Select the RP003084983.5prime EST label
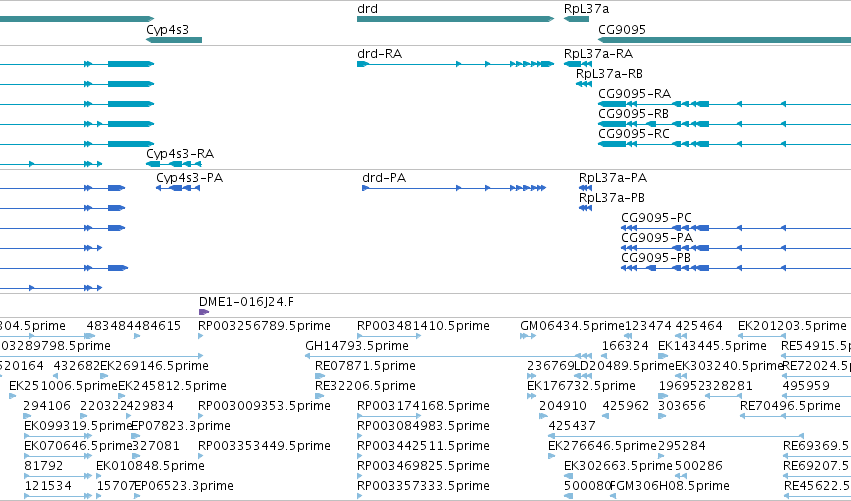The width and height of the screenshot is (851, 501). coord(423,427)
